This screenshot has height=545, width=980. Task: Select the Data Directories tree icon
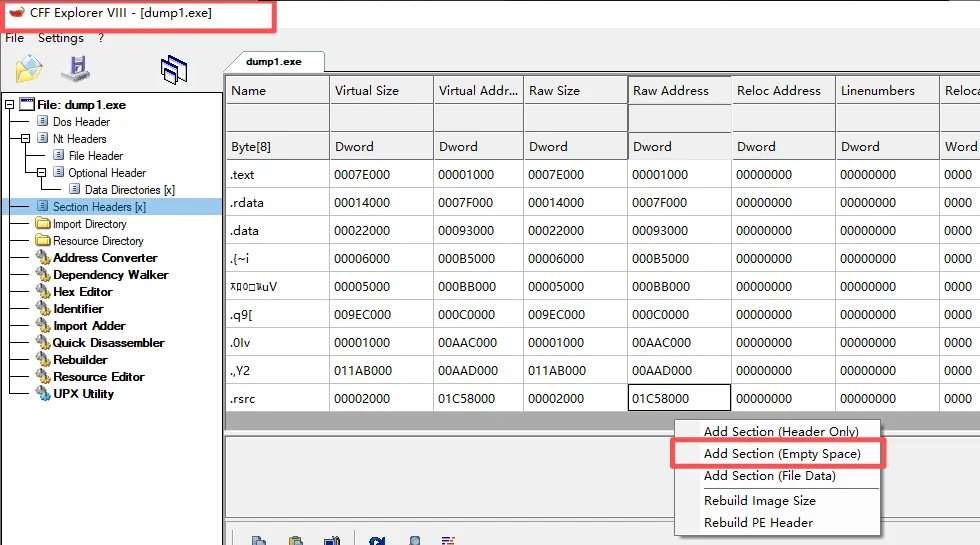click(75, 189)
